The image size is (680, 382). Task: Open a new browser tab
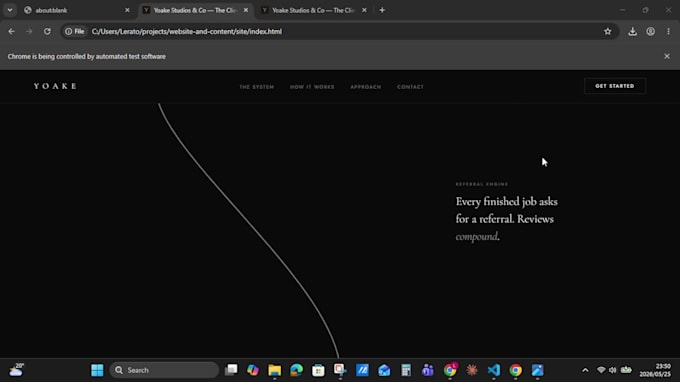(x=382, y=10)
